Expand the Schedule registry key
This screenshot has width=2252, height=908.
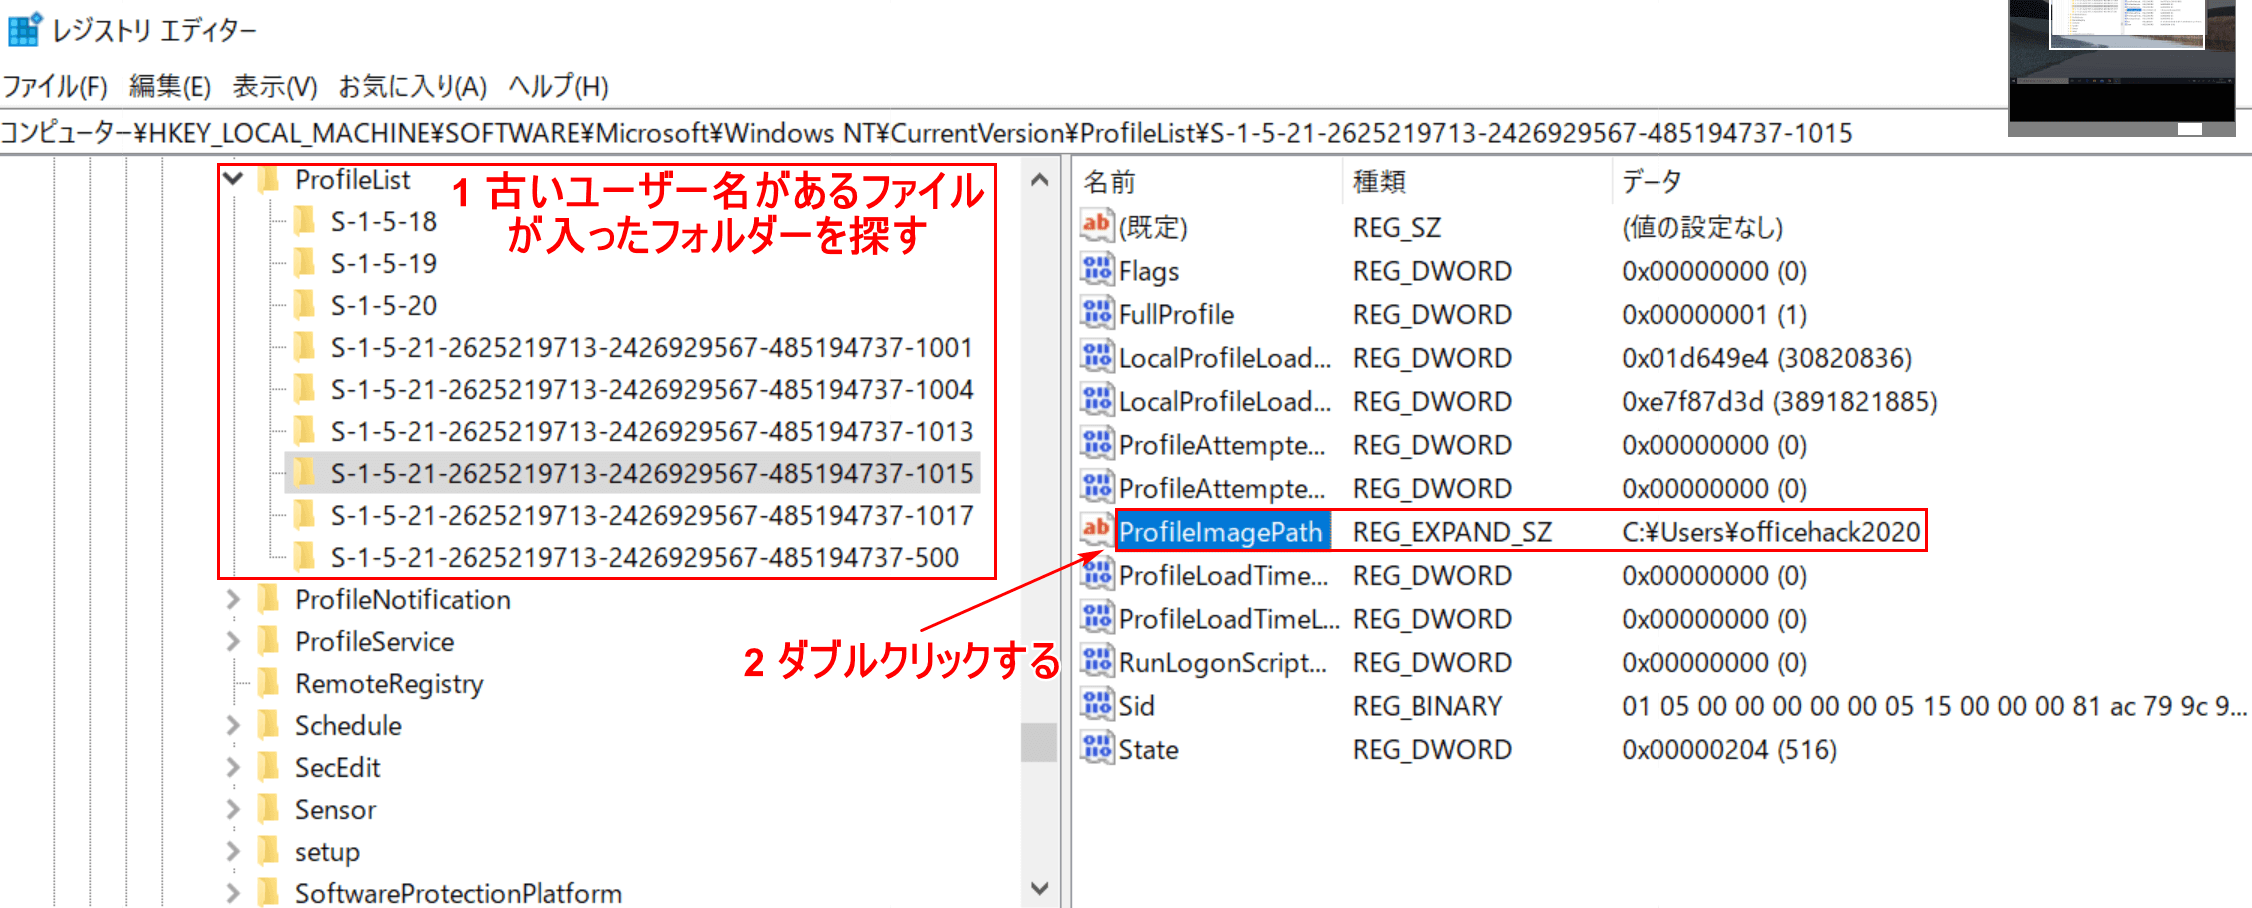point(233,726)
